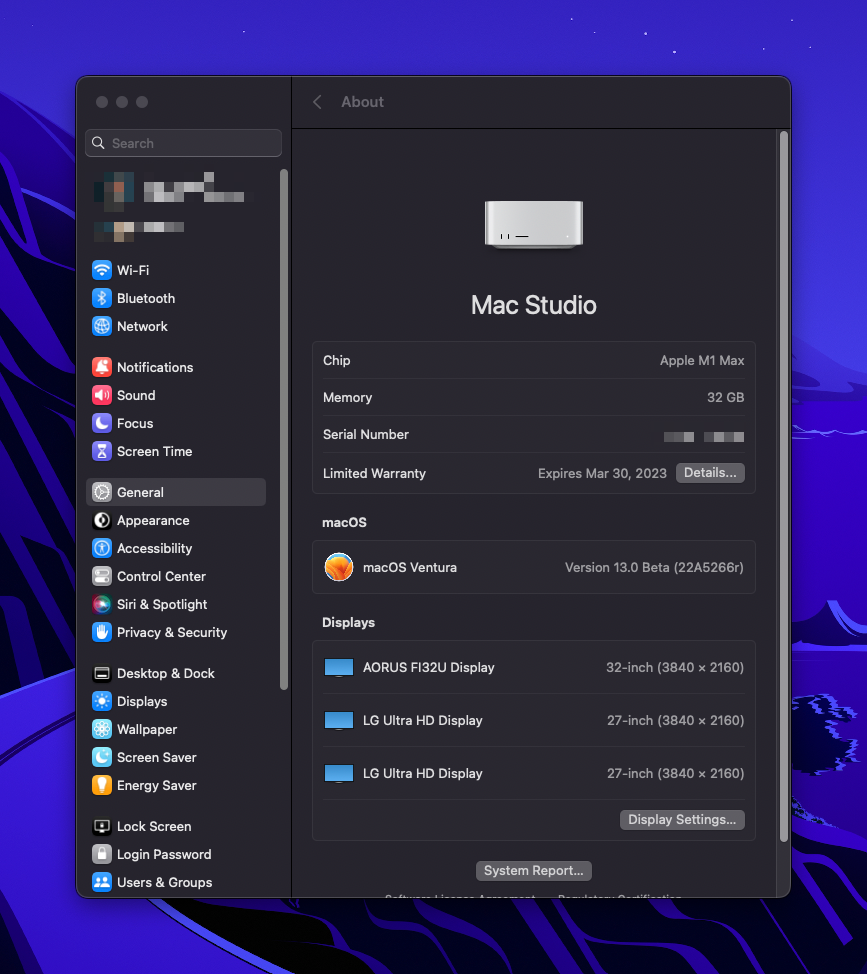Click the General gear icon
867x974 pixels.
click(x=102, y=492)
